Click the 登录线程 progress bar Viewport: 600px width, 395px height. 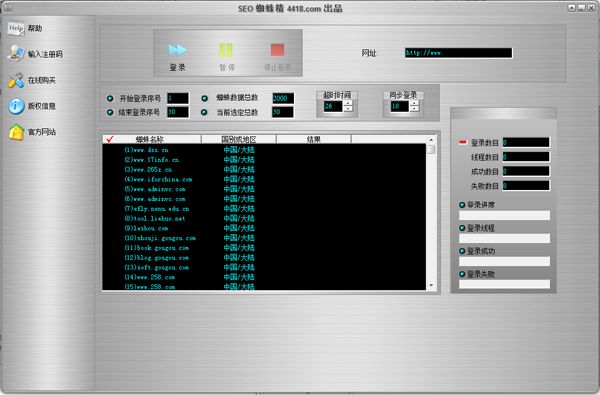coord(504,238)
